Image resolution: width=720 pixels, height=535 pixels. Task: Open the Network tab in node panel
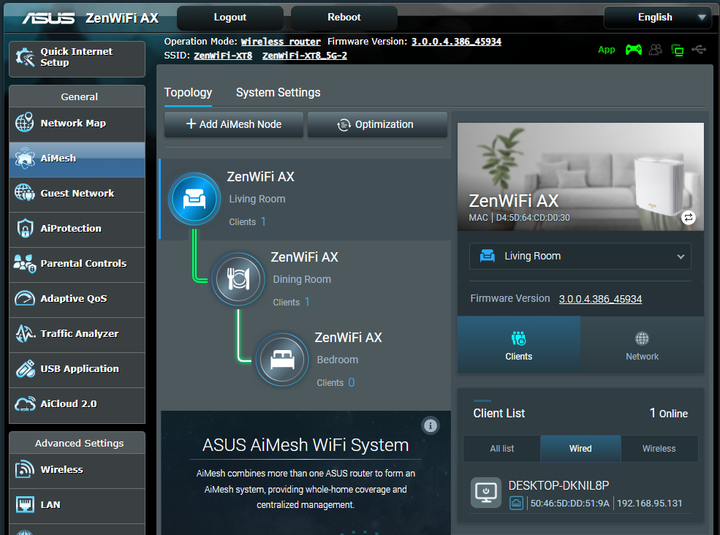642,344
